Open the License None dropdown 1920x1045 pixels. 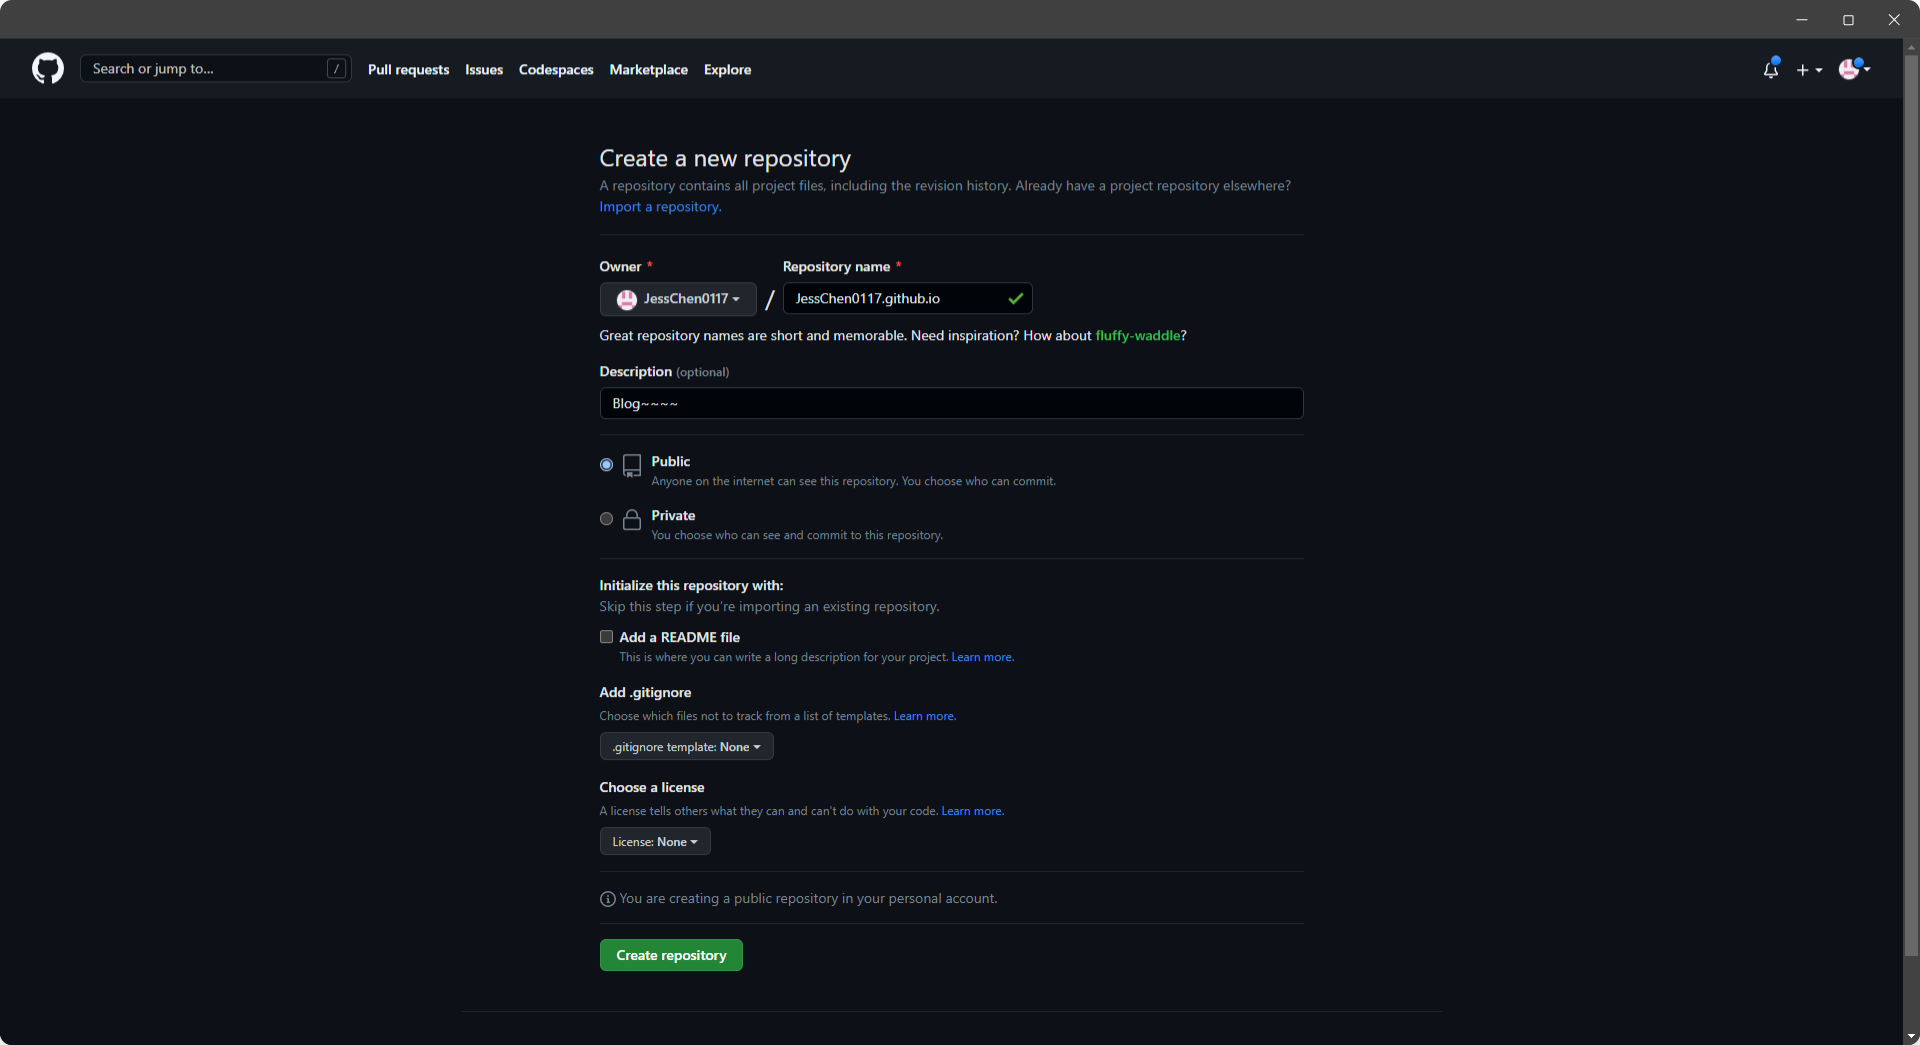(x=655, y=842)
